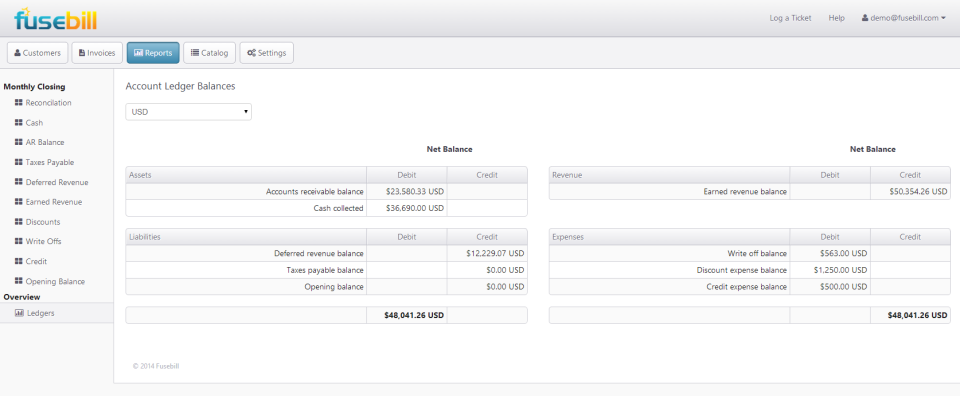Open the Help link
The width and height of the screenshot is (960, 396).
(836, 18)
